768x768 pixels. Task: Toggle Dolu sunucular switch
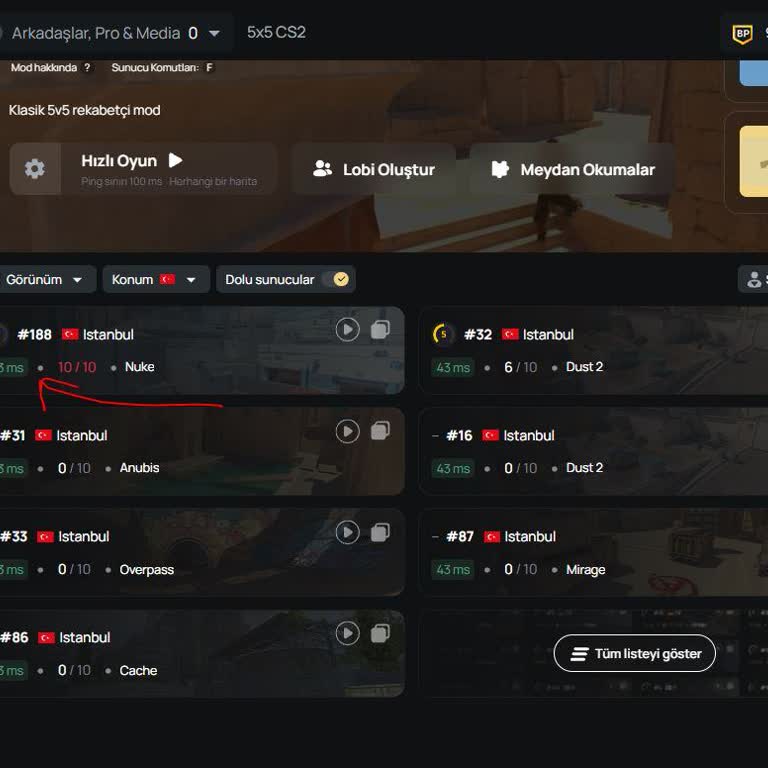pos(336,279)
